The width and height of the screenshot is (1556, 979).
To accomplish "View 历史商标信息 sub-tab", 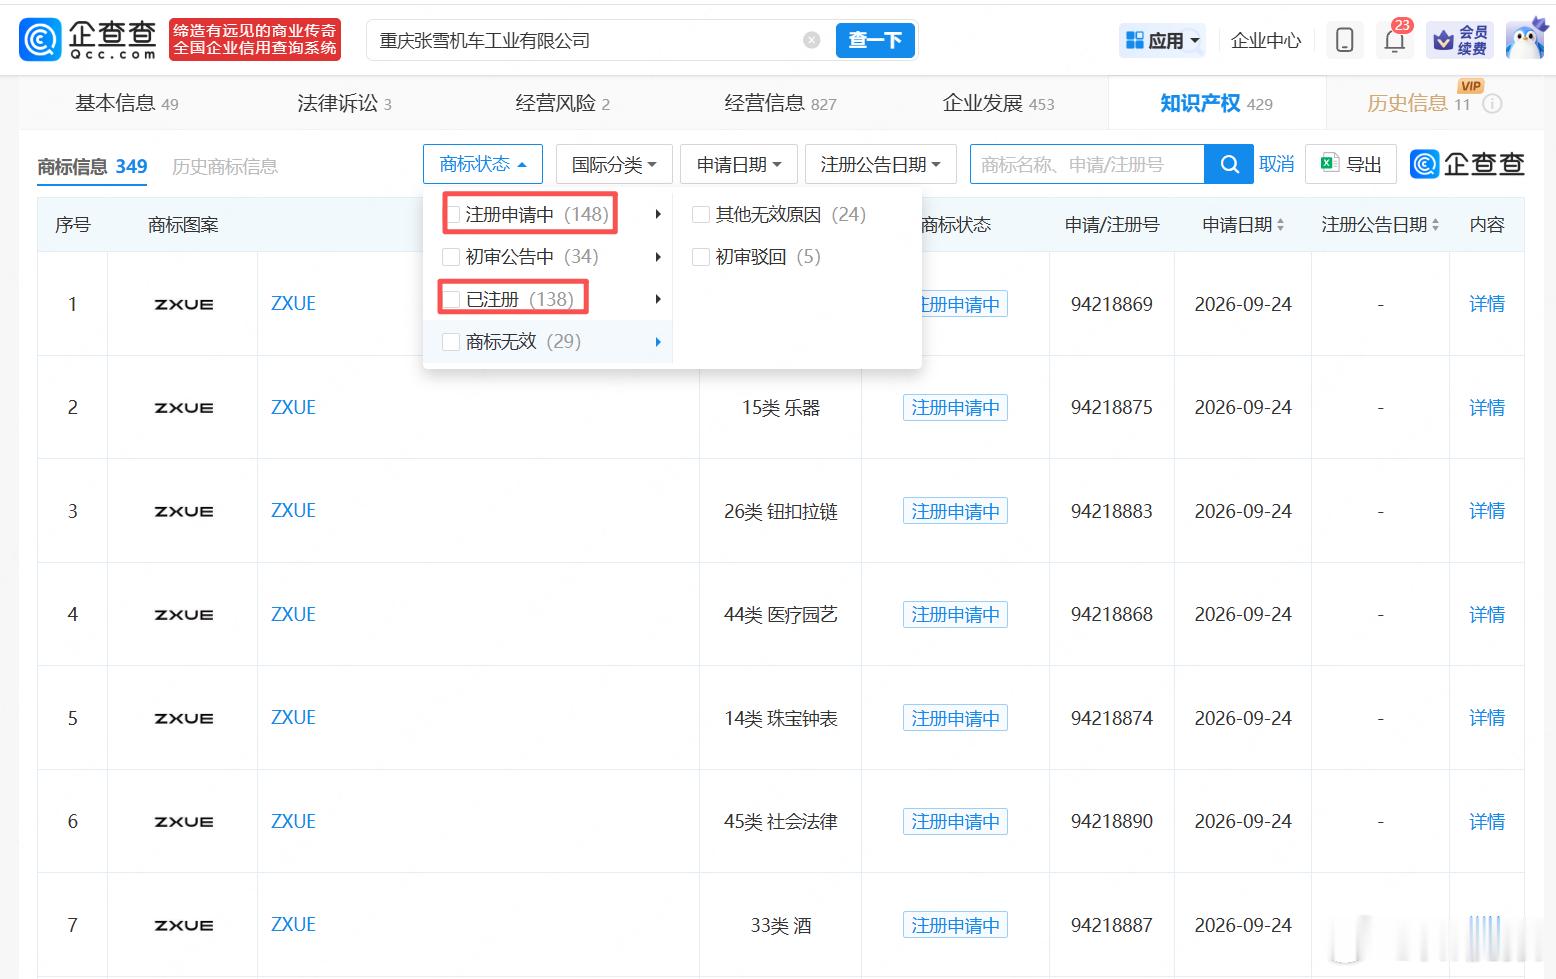I will (x=225, y=166).
